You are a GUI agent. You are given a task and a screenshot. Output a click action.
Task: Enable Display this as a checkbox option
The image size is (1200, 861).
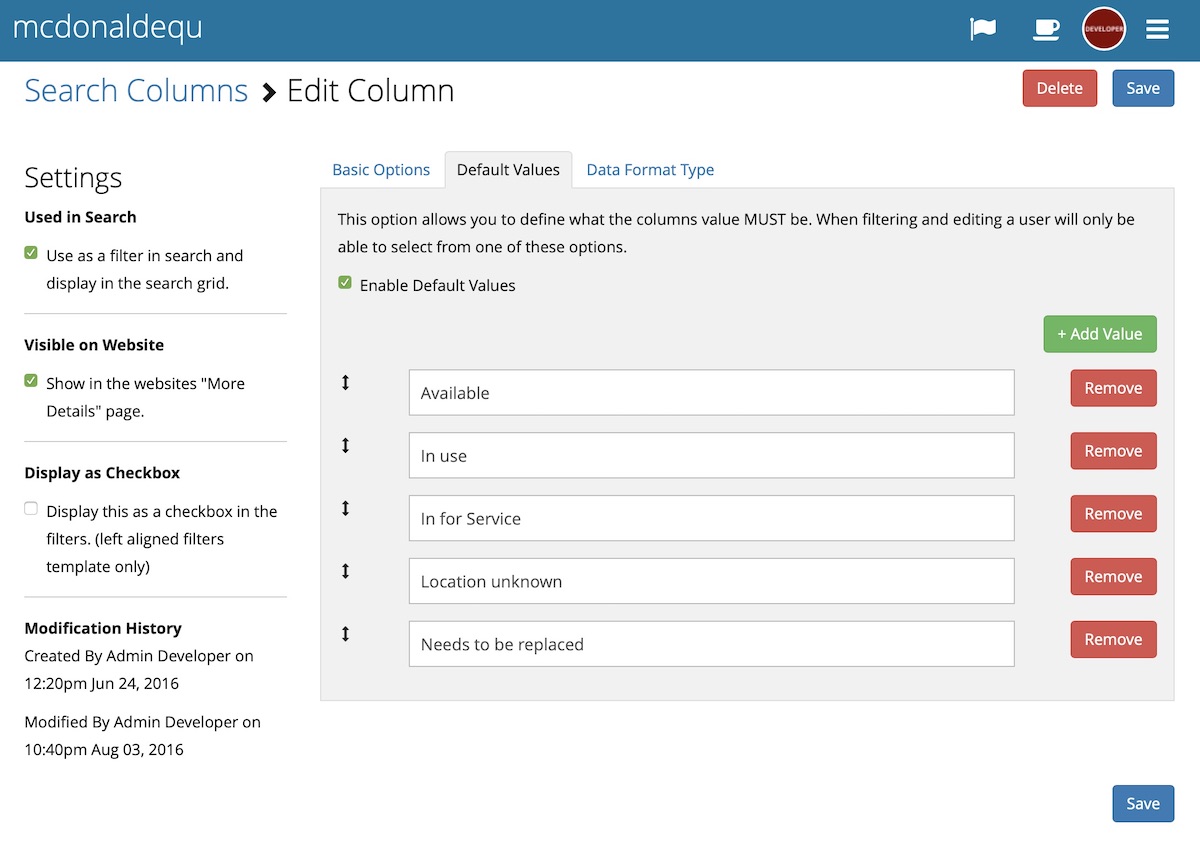pos(31,509)
